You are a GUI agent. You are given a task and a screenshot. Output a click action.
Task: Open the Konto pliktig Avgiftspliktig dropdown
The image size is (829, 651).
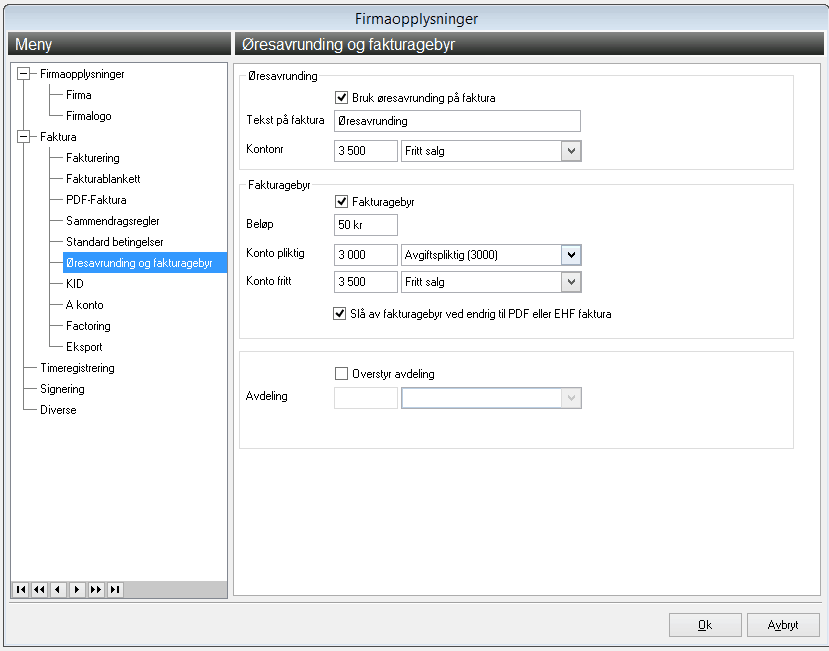[571, 255]
